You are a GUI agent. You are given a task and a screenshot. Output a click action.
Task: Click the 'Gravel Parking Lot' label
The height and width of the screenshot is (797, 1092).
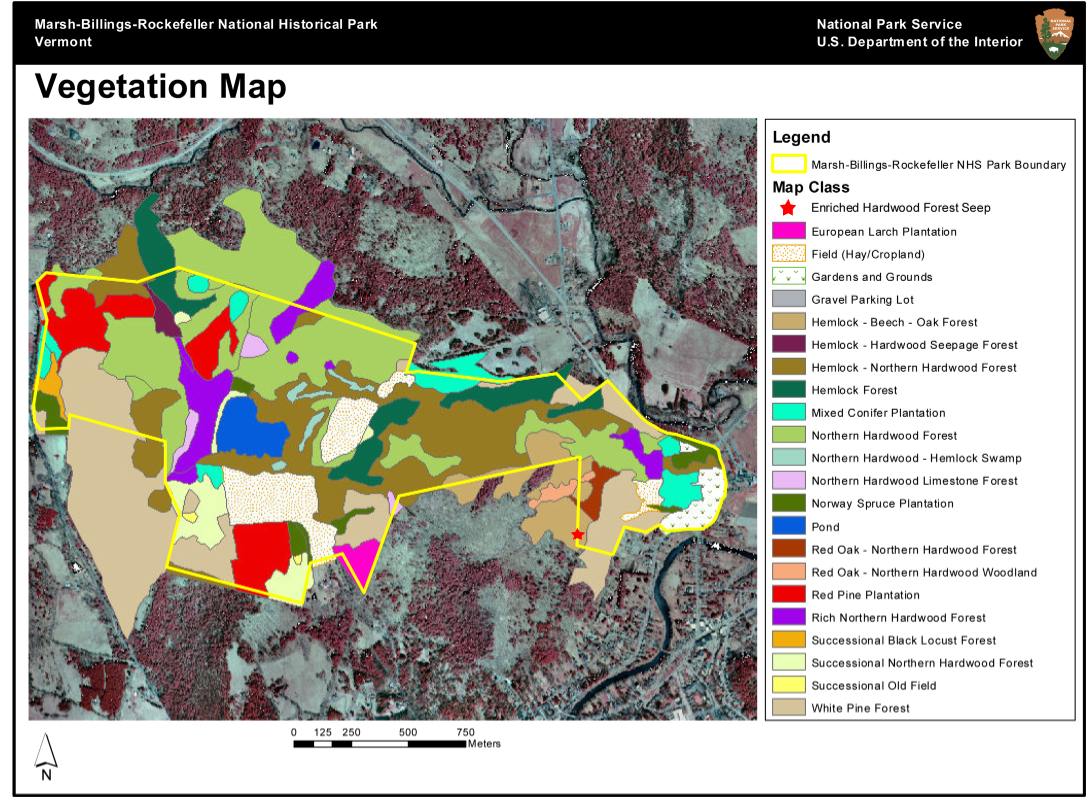(862, 300)
